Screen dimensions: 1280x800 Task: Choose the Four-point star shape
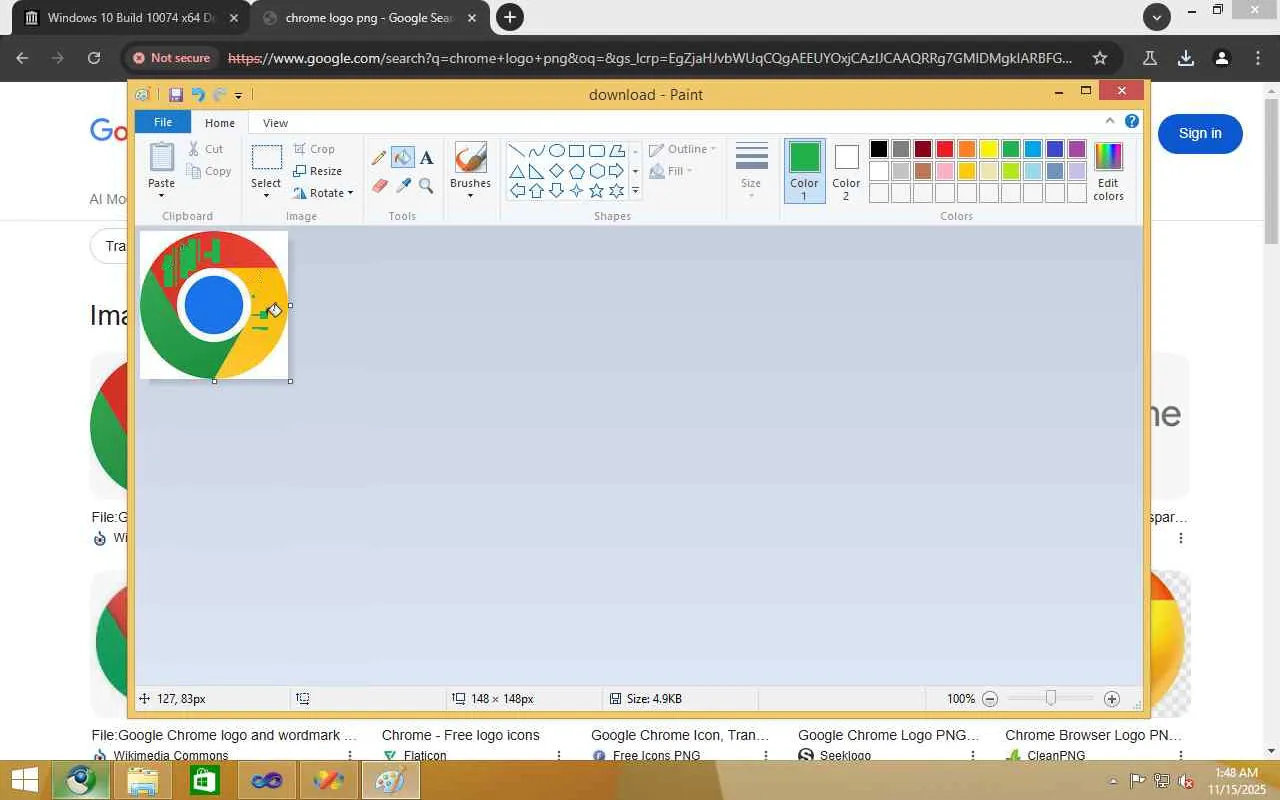click(x=577, y=191)
